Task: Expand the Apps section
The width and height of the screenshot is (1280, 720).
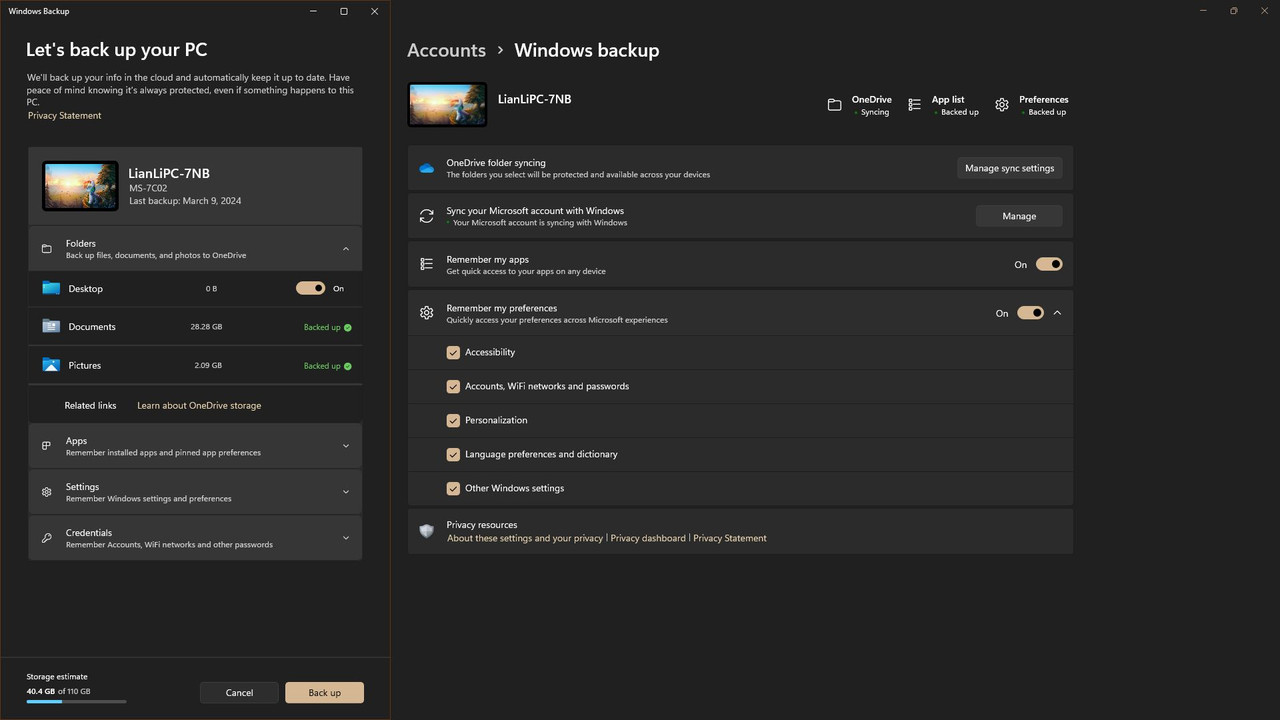Action: 346,446
